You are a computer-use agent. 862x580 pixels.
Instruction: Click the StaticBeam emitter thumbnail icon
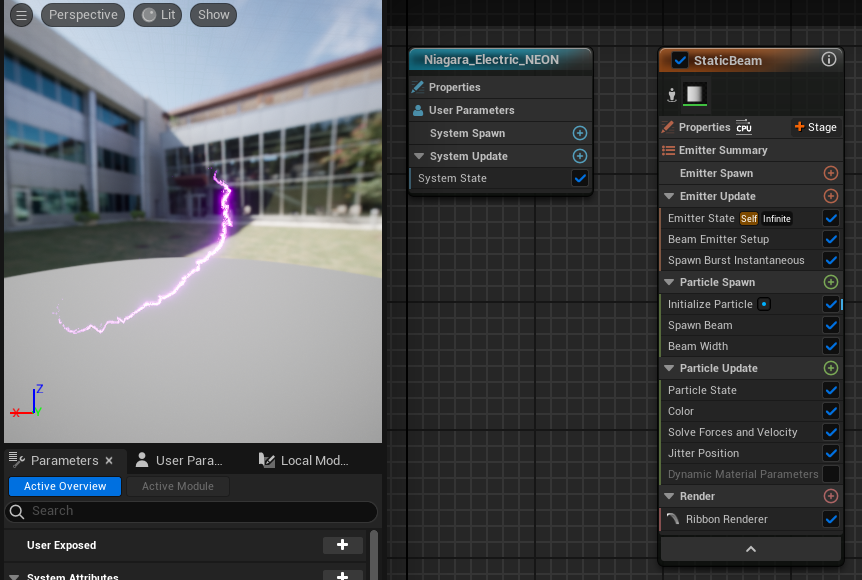pyautogui.click(x=694, y=94)
